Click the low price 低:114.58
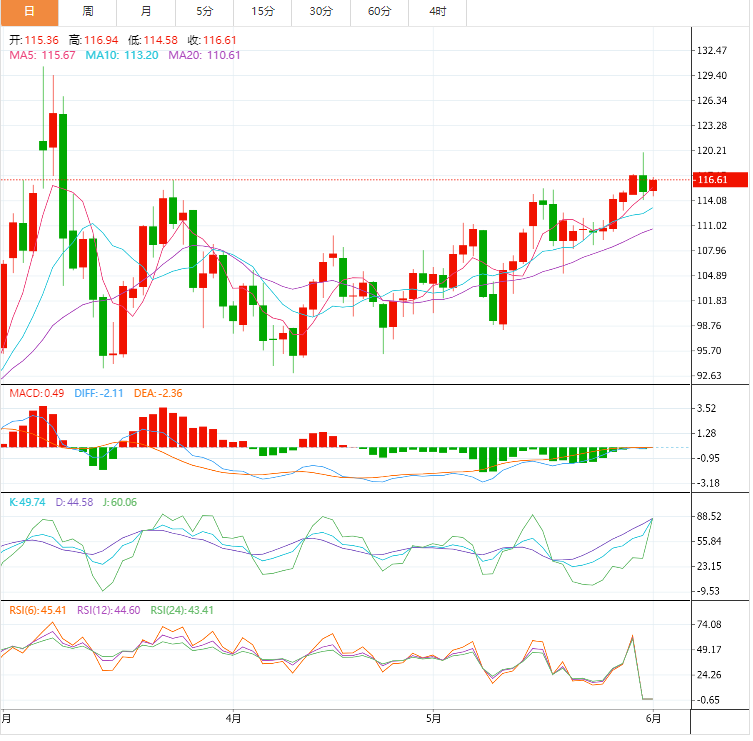Image resolution: width=753 pixels, height=741 pixels. click(x=153, y=40)
